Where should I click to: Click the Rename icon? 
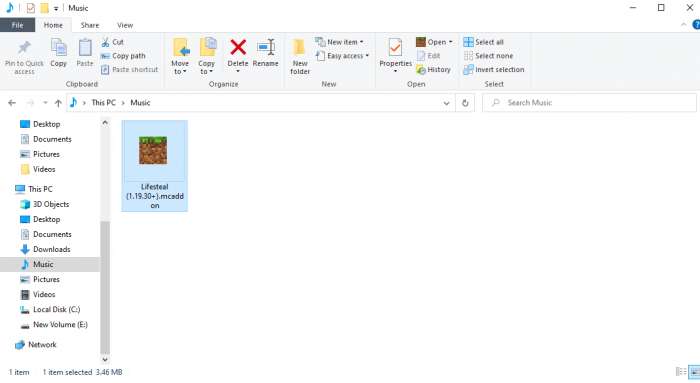pyautogui.click(x=266, y=47)
